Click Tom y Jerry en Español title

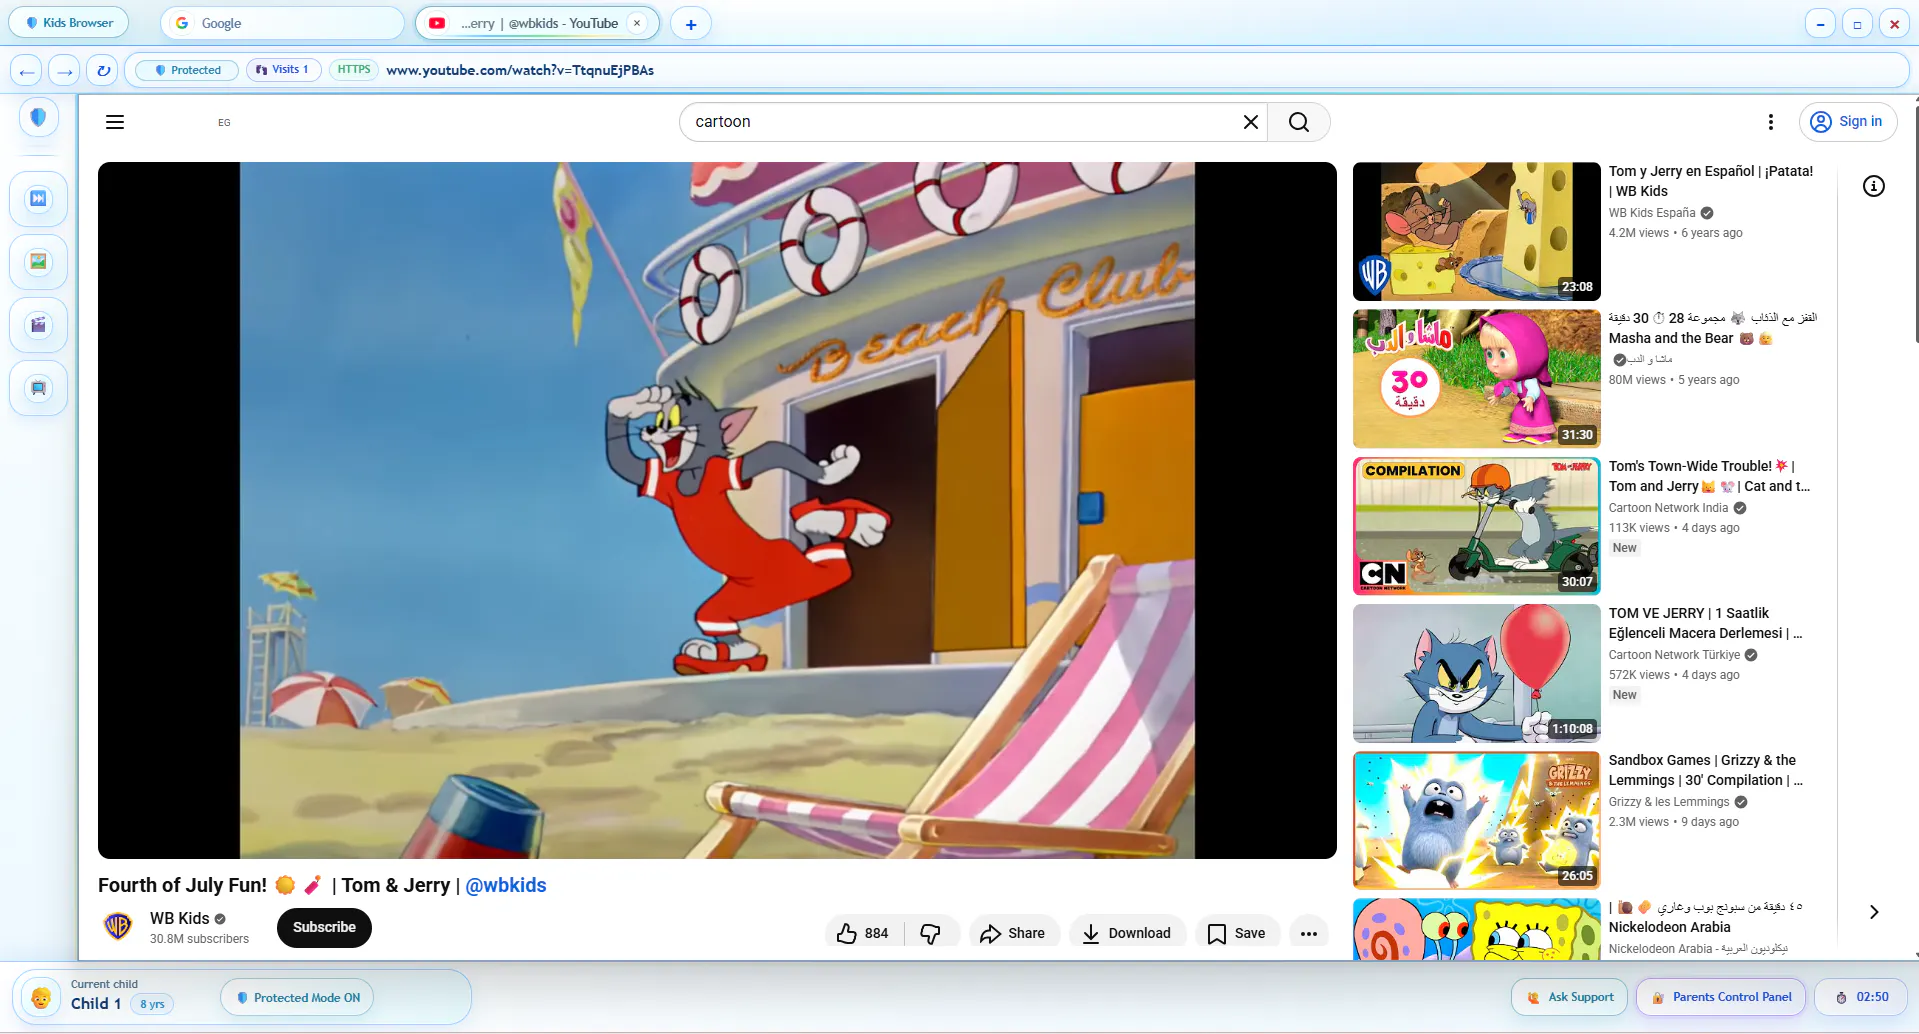coord(1711,181)
